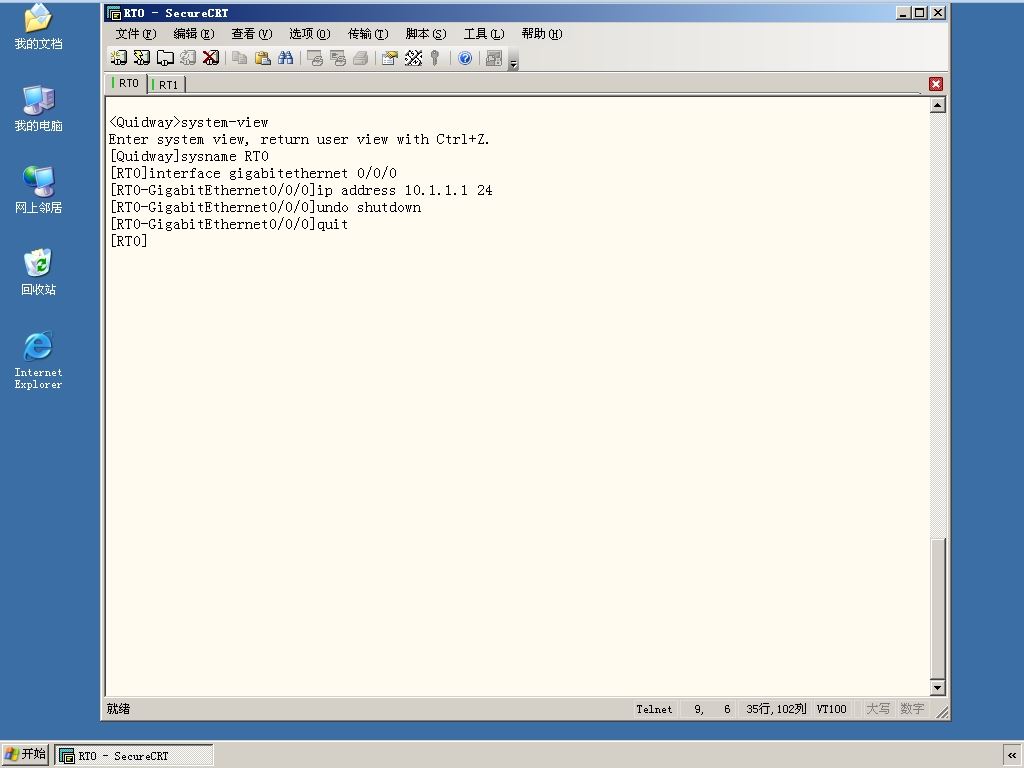Click the Reconnect toolbar icon

coord(187,58)
